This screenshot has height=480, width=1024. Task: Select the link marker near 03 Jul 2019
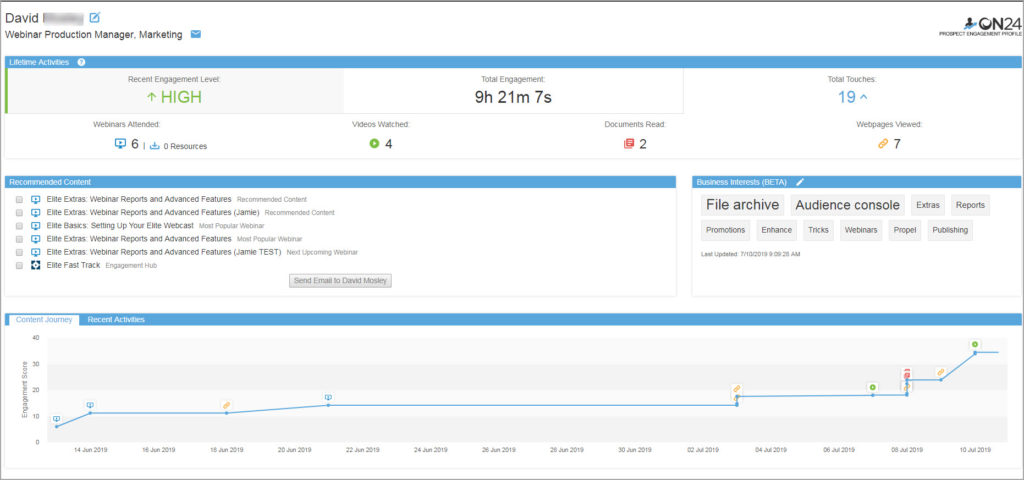(x=737, y=389)
